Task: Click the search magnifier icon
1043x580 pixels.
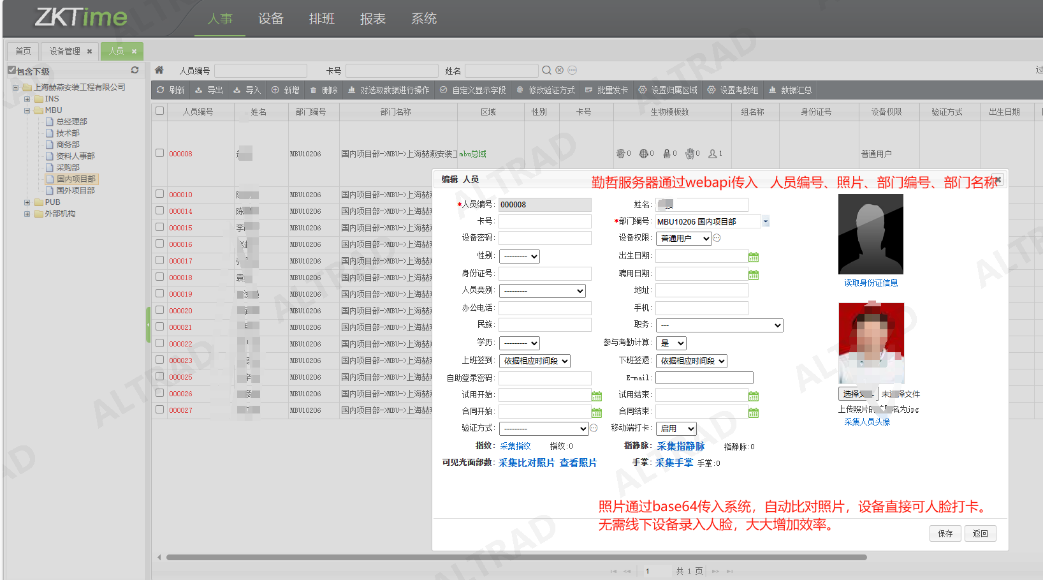Action: coord(547,71)
